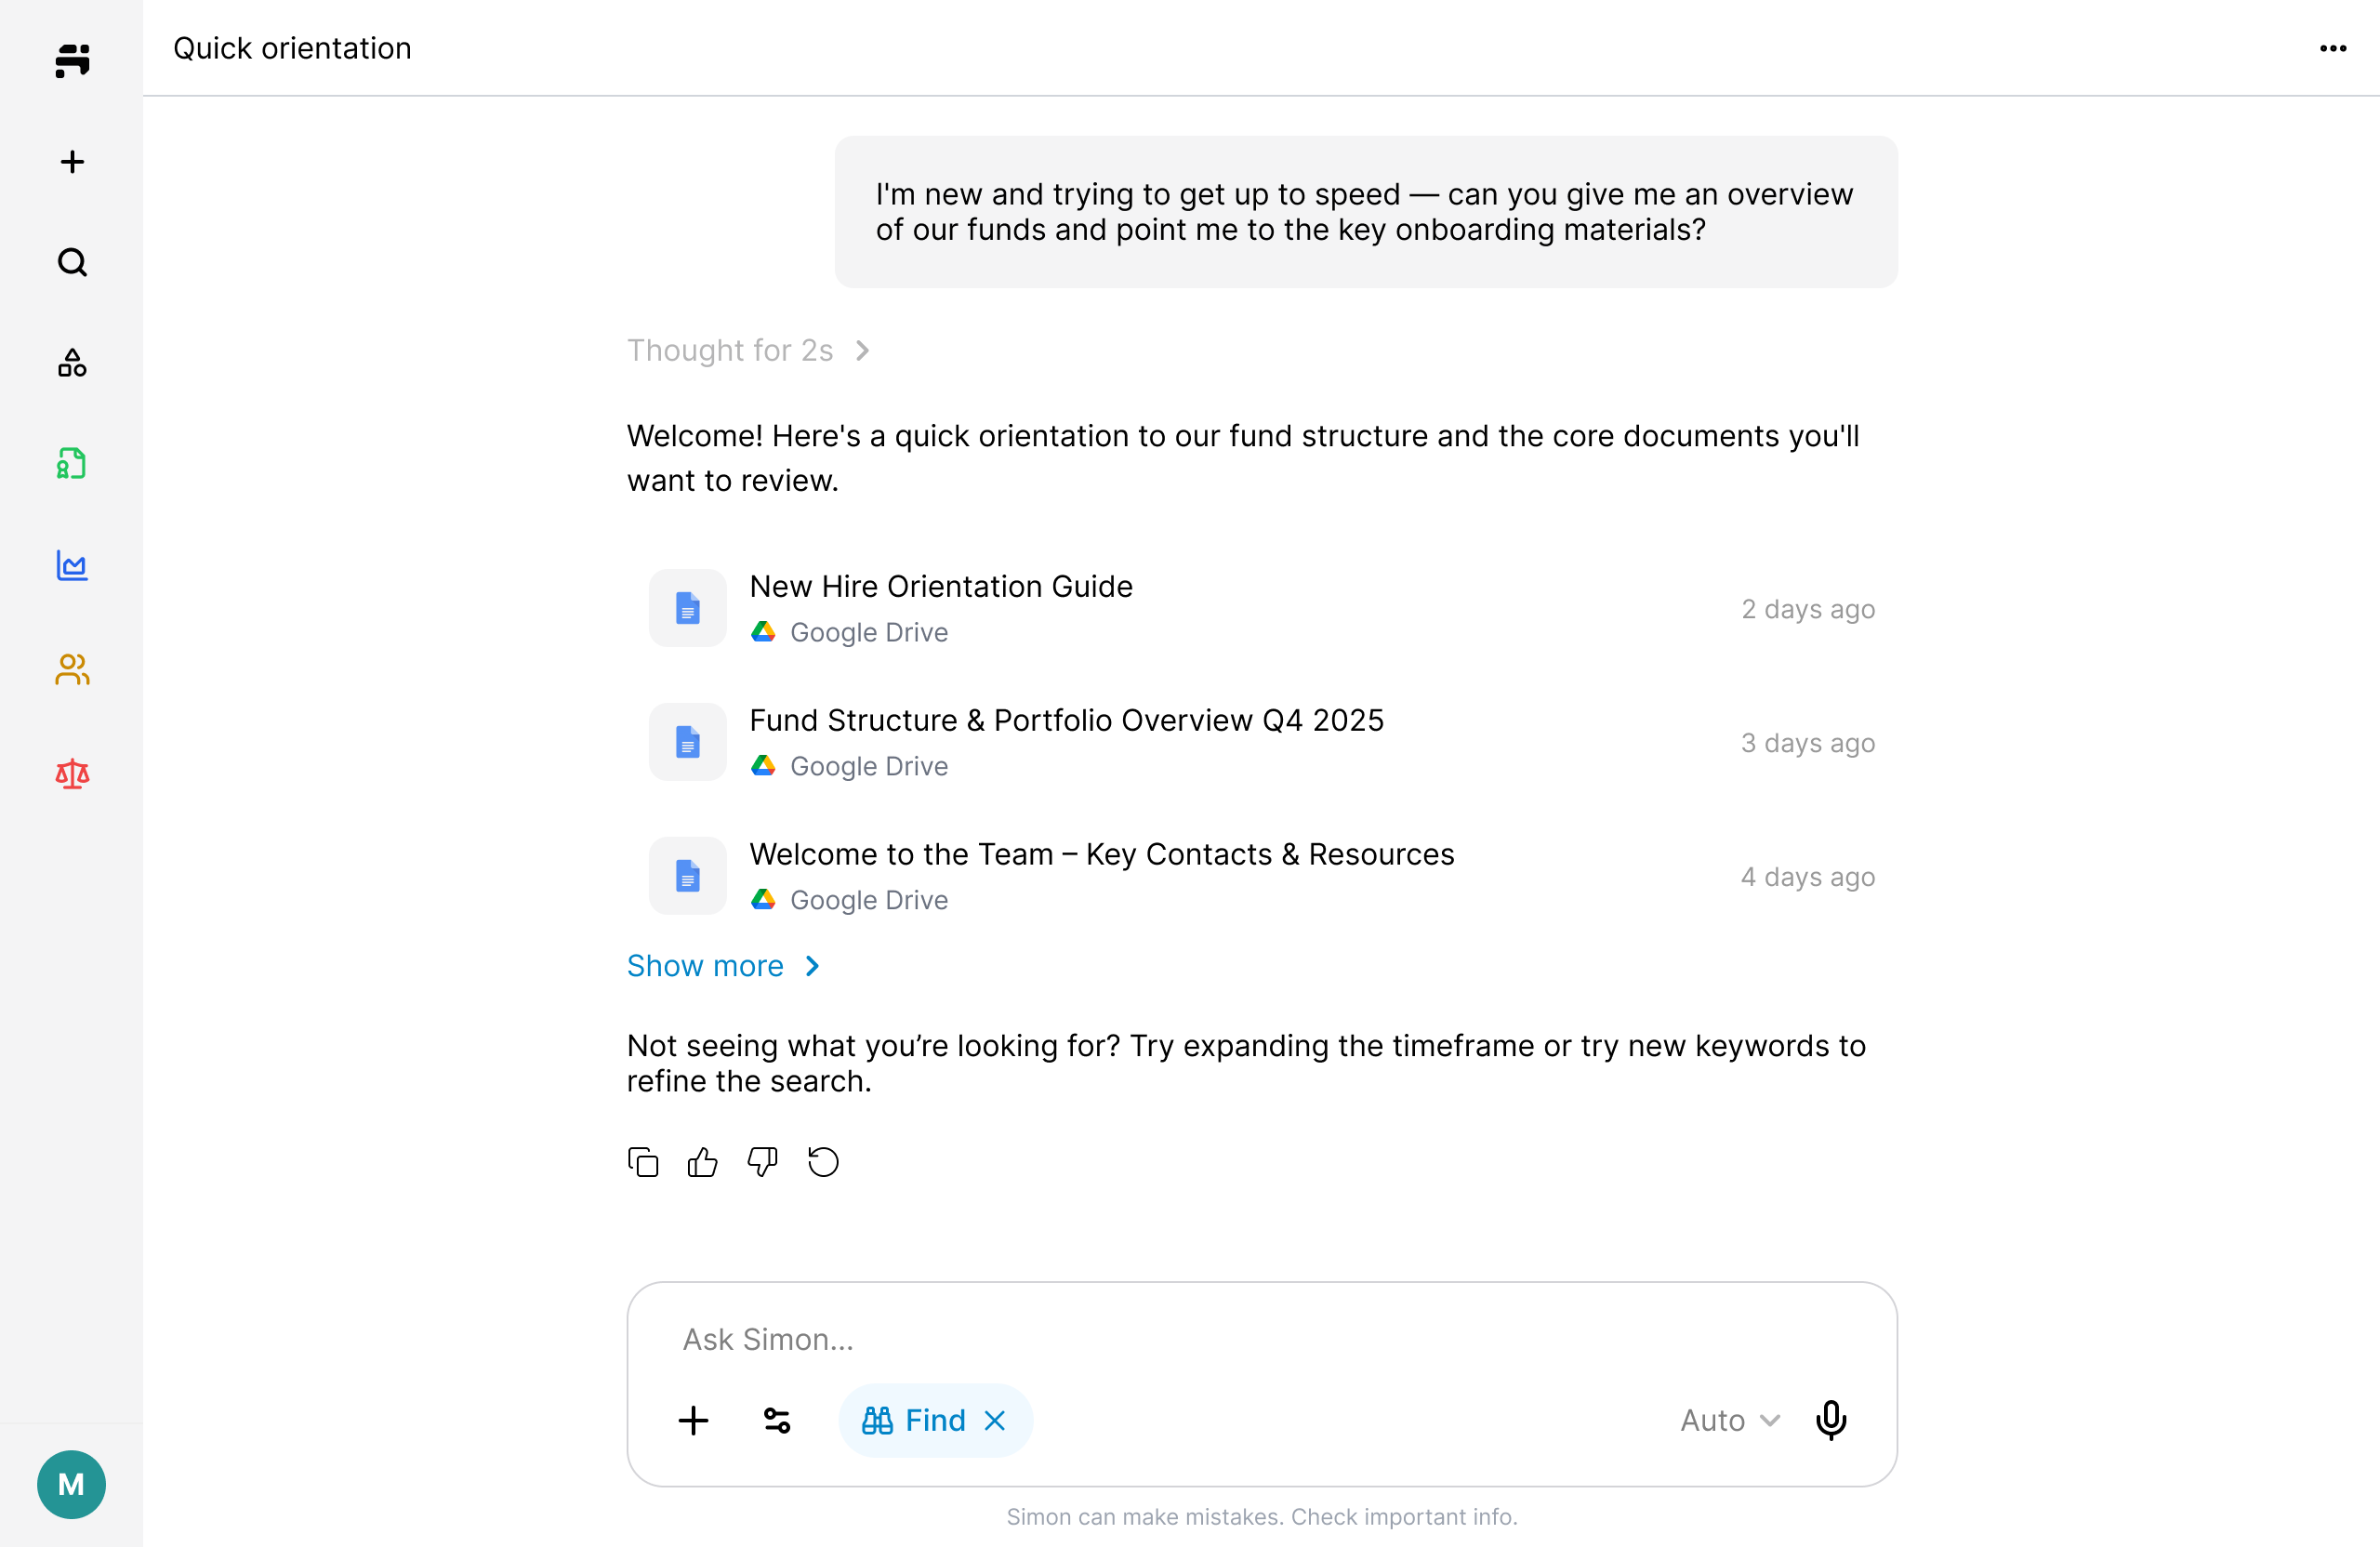The image size is (2380, 1547).
Task: Activate the microphone in the input box
Action: coord(1831,1420)
